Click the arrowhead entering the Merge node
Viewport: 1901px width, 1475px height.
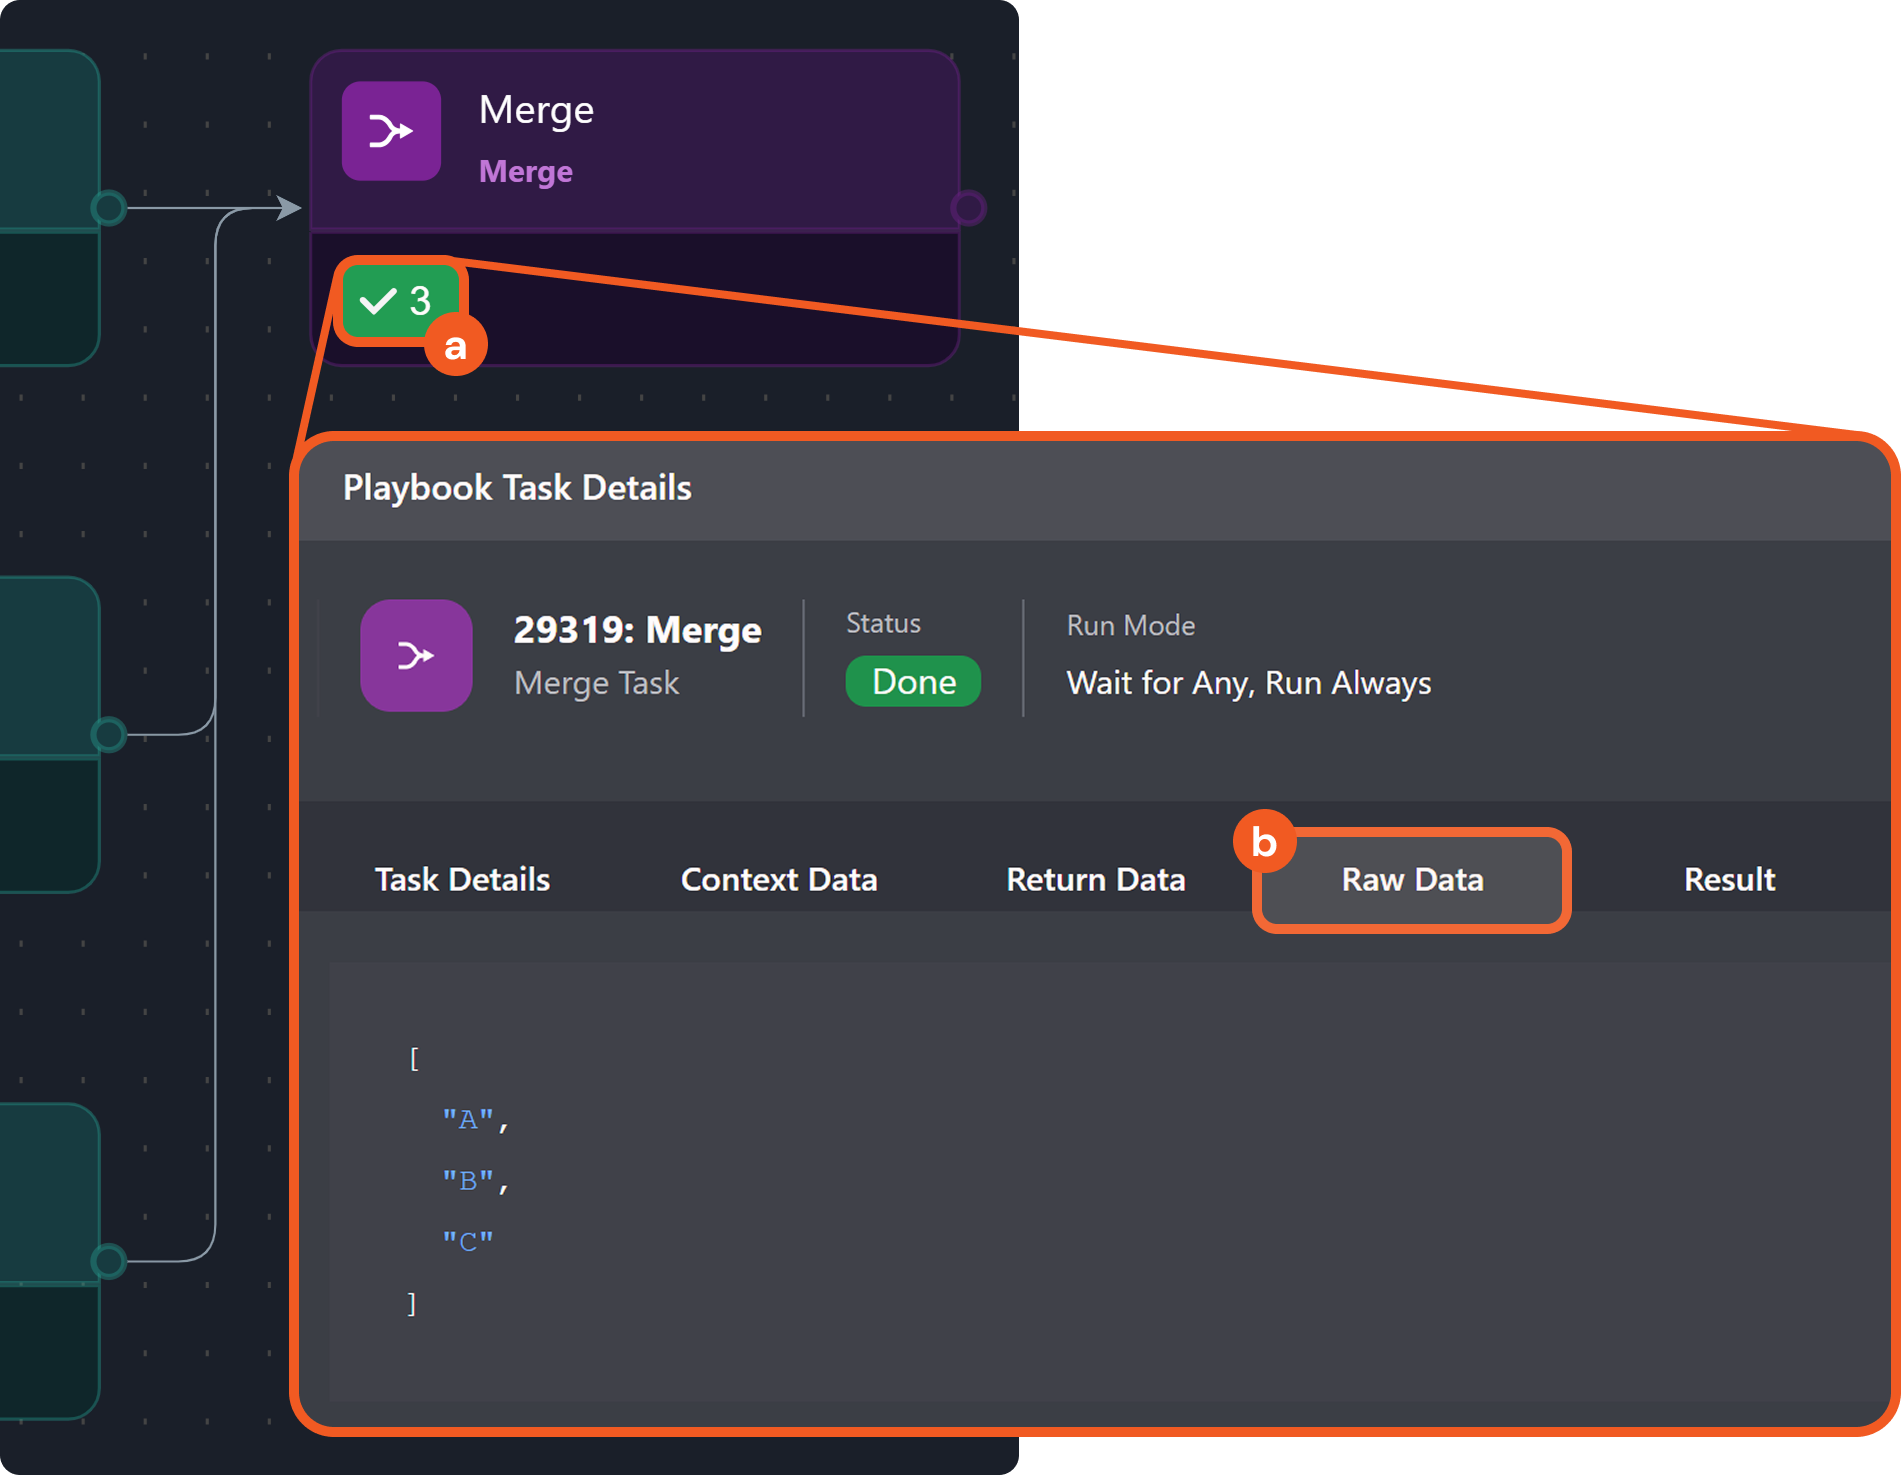point(289,208)
